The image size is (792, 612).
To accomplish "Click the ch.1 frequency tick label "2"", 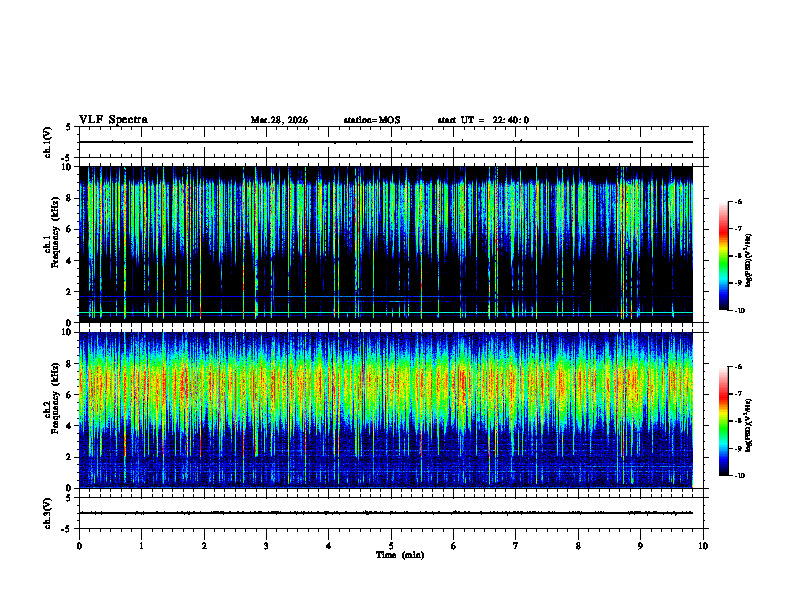I will 70,292.
